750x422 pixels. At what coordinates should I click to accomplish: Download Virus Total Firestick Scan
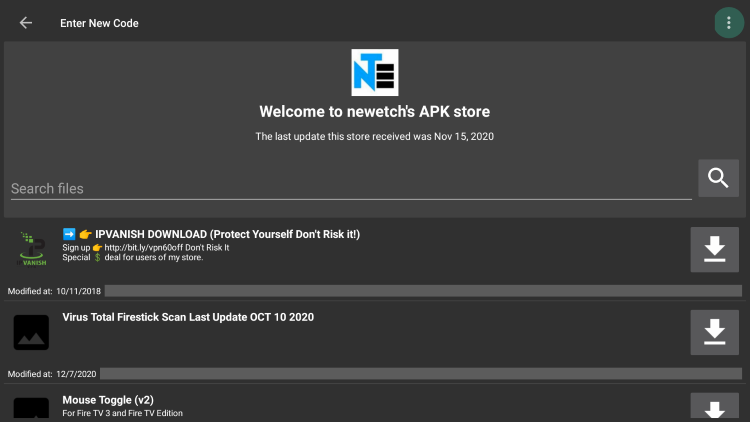coord(714,332)
